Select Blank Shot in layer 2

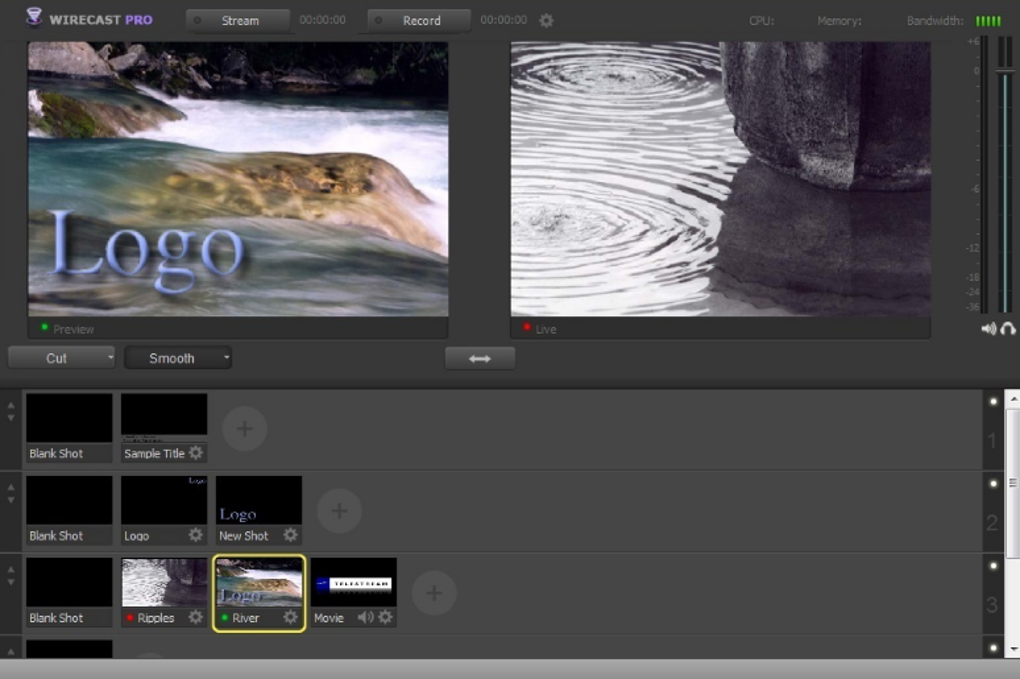(69, 509)
